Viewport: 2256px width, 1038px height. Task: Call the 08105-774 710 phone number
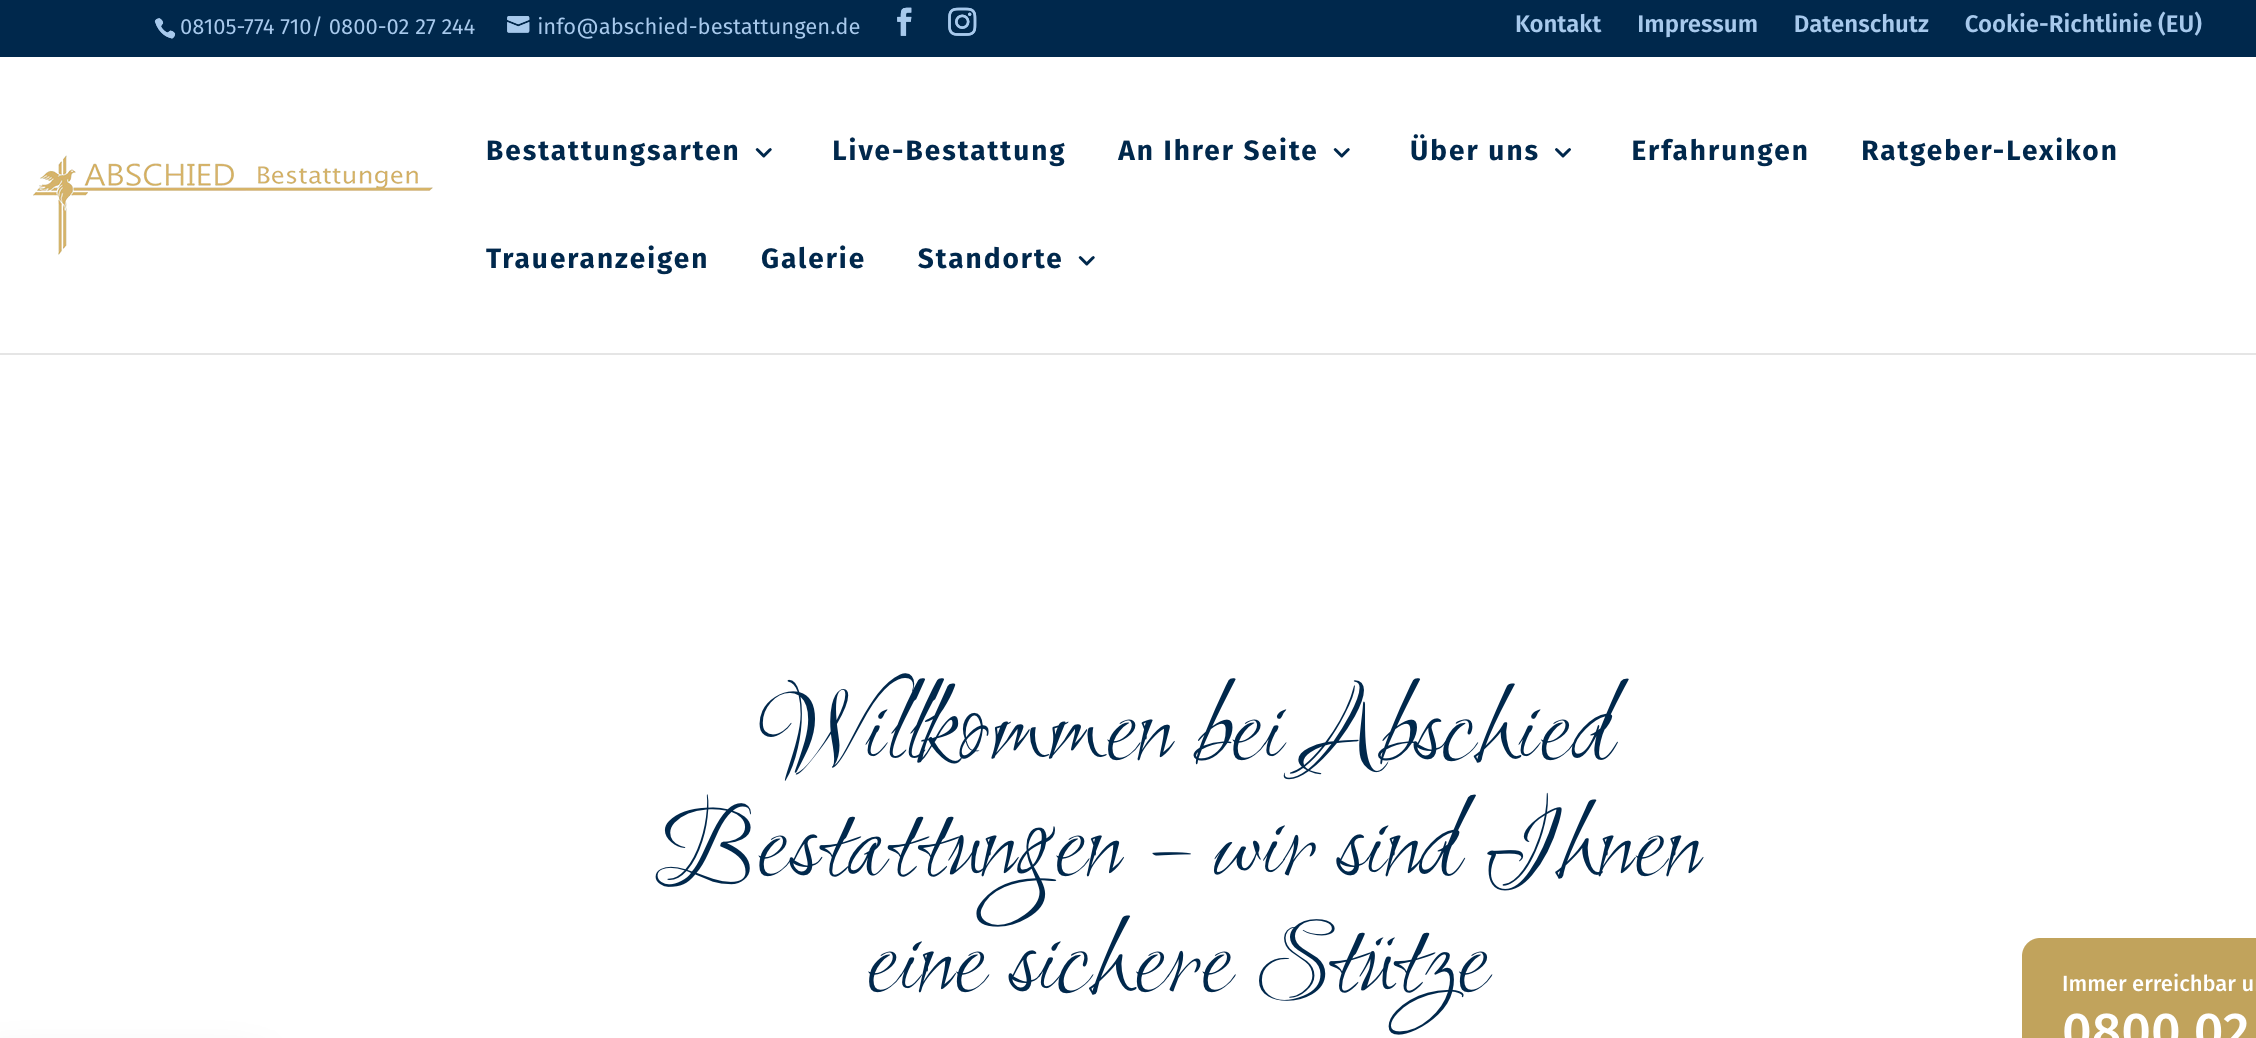click(x=246, y=27)
